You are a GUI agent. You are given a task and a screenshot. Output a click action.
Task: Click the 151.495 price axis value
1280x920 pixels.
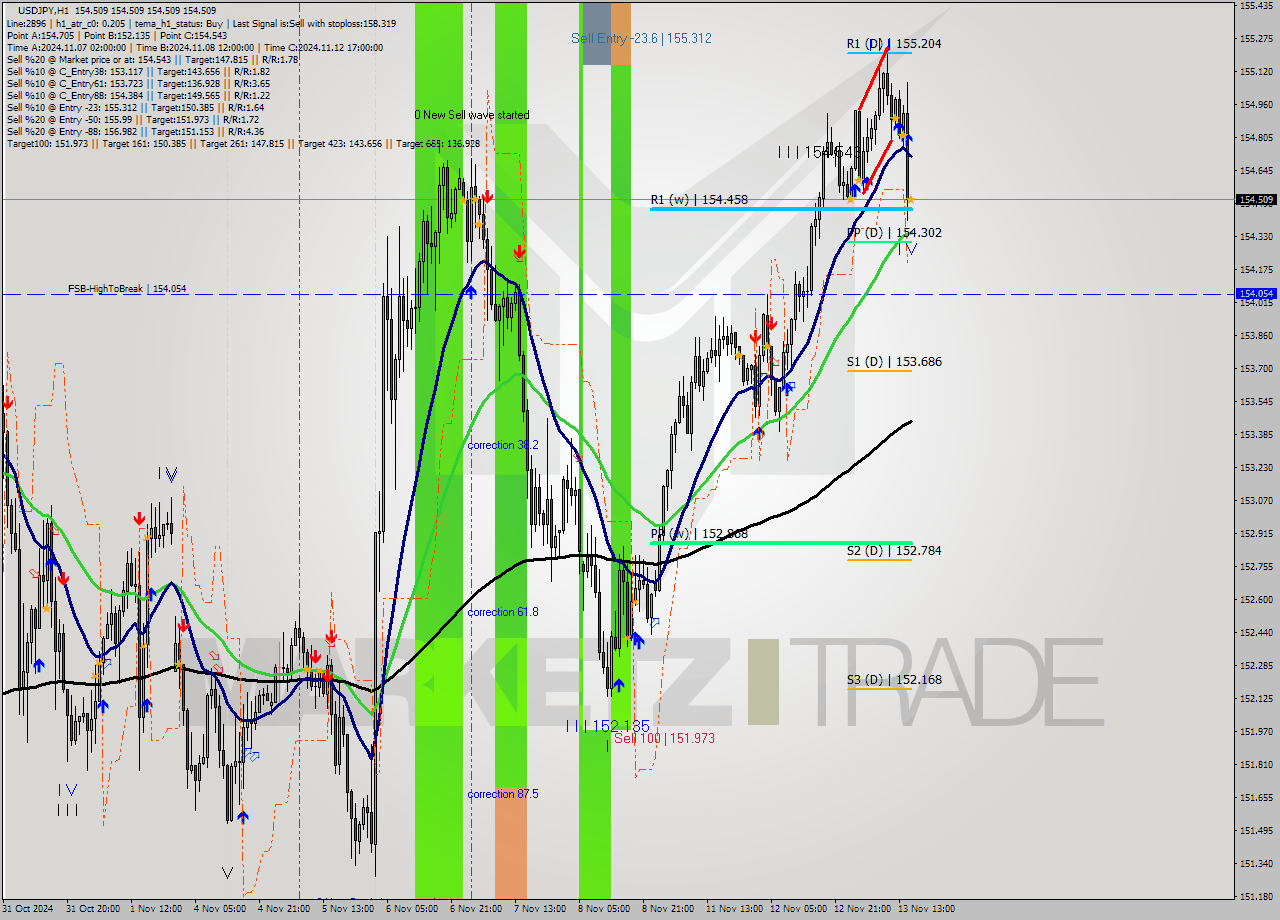coord(1256,831)
